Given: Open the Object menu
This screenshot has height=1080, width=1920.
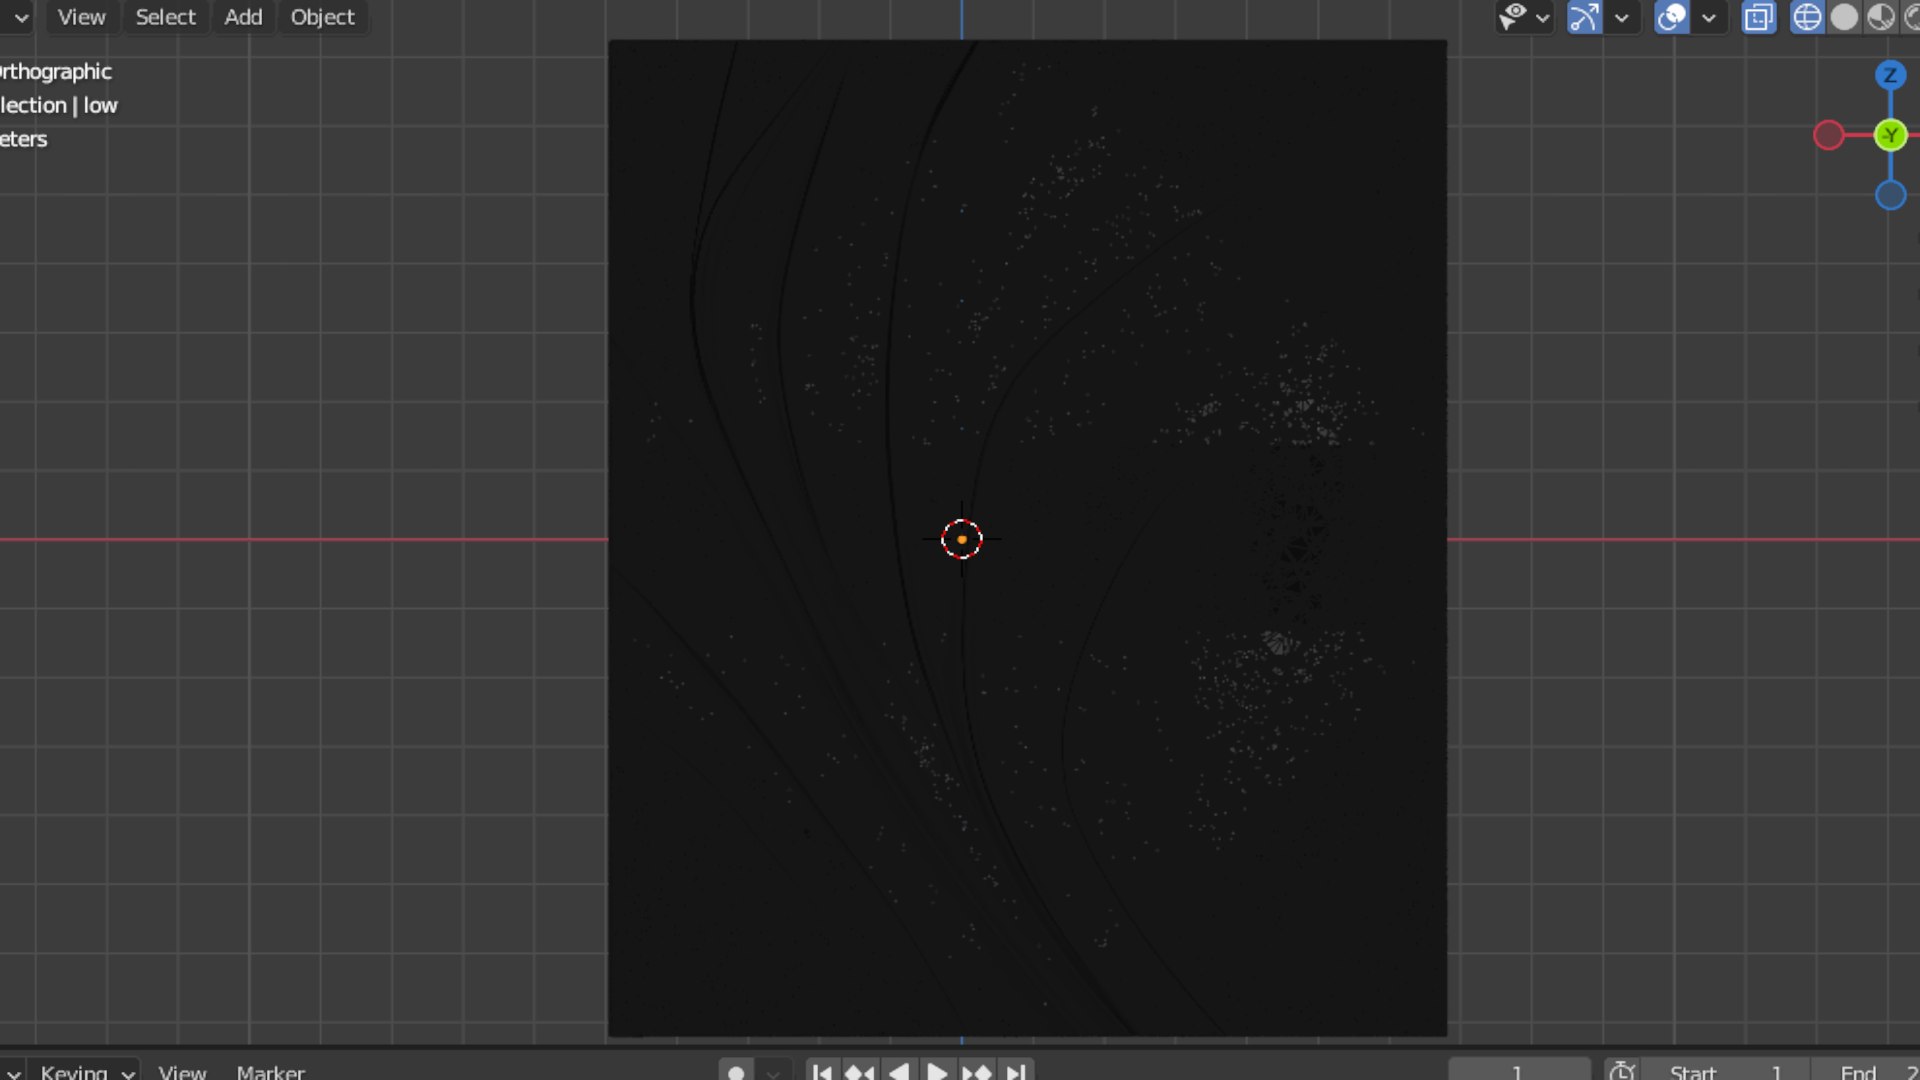Looking at the screenshot, I should click(x=322, y=17).
